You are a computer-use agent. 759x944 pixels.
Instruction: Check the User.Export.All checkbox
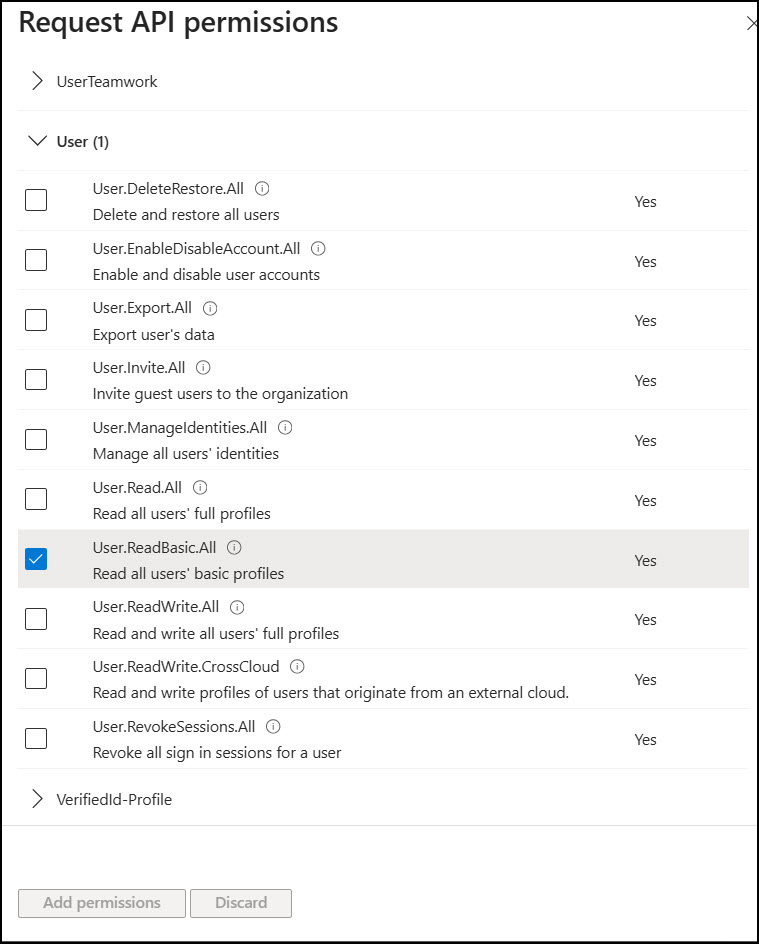36,320
